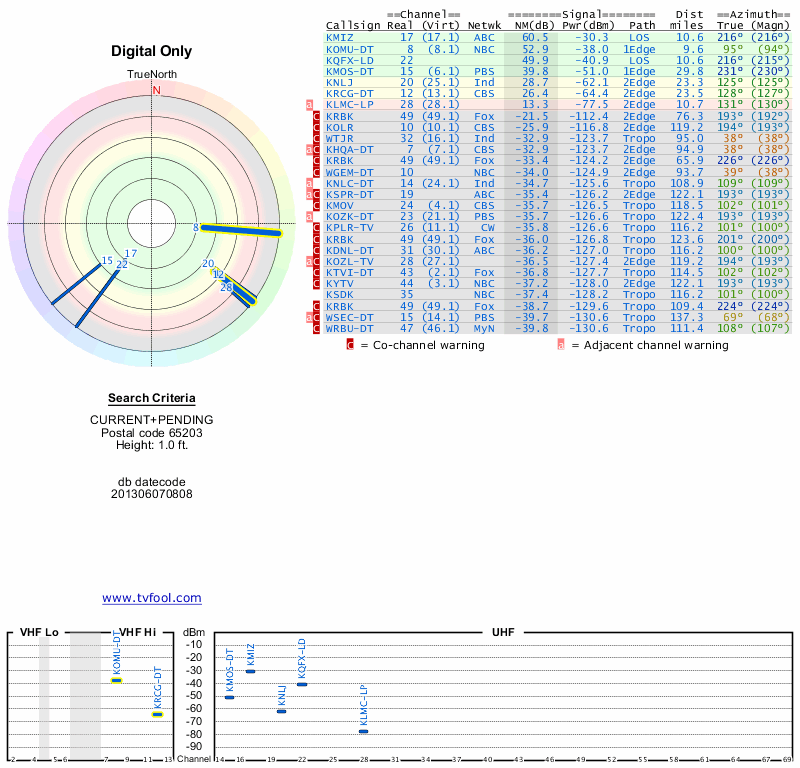
Task: Click the 'a' warning badge beside KOZK-DT
Action: (309, 216)
